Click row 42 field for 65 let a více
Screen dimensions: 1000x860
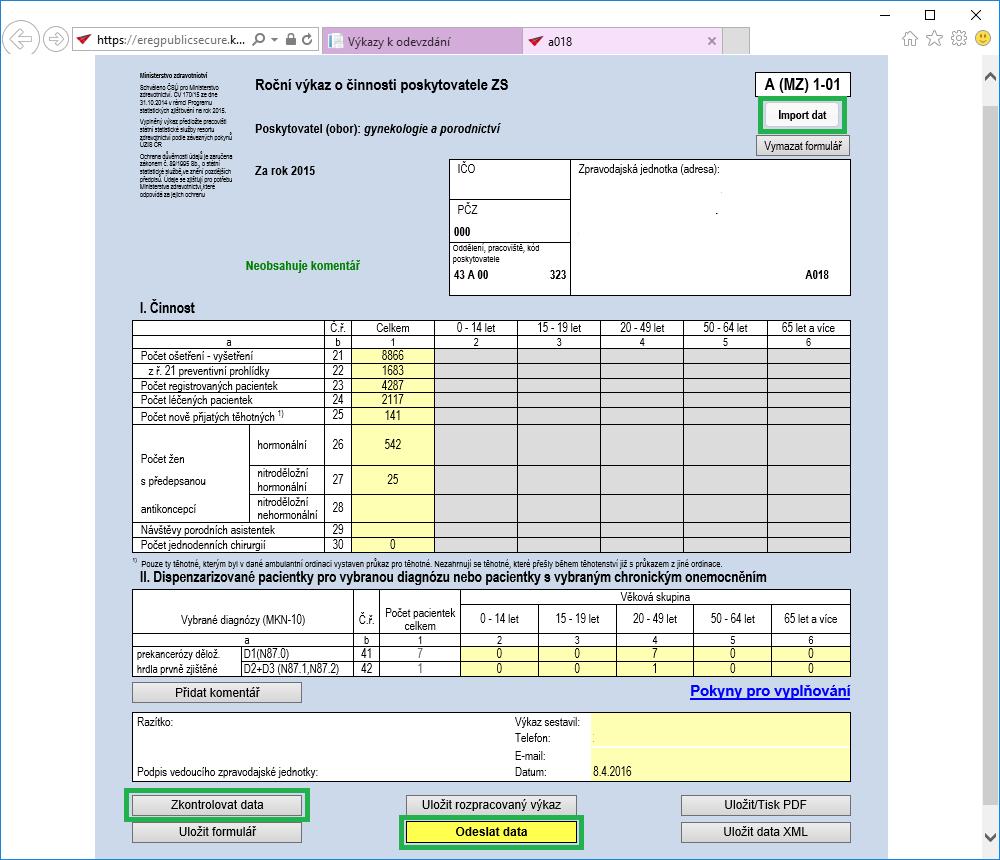[811, 669]
